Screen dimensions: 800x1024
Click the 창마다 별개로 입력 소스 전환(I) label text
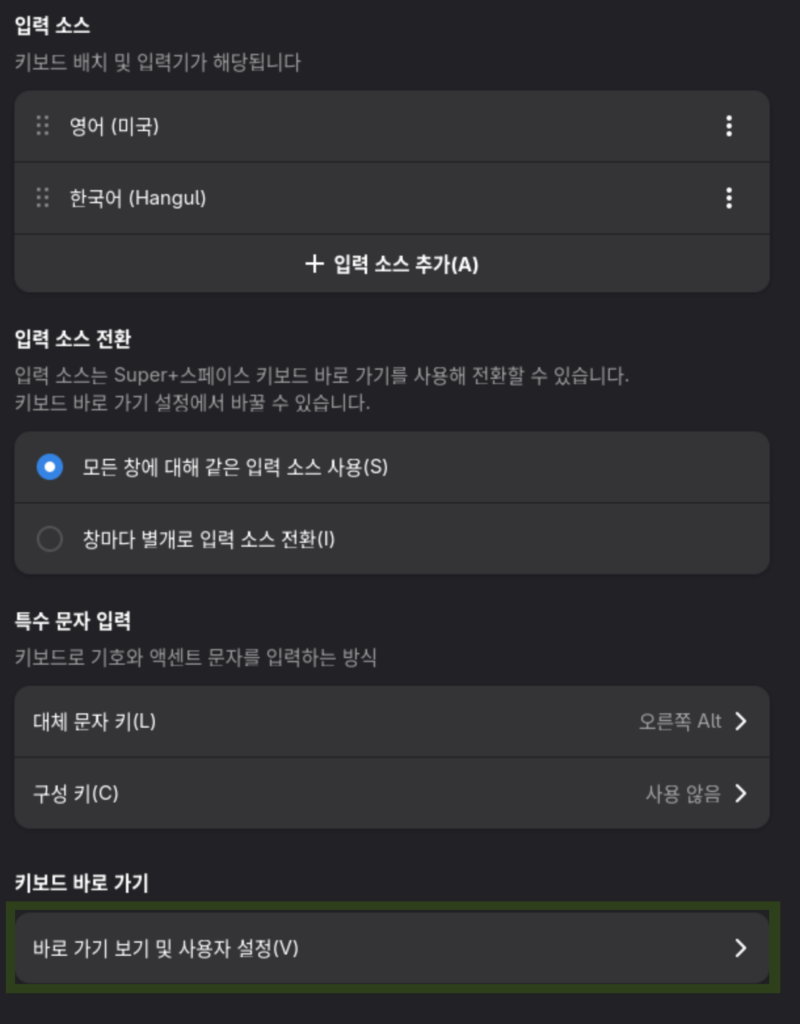pyautogui.click(x=209, y=539)
